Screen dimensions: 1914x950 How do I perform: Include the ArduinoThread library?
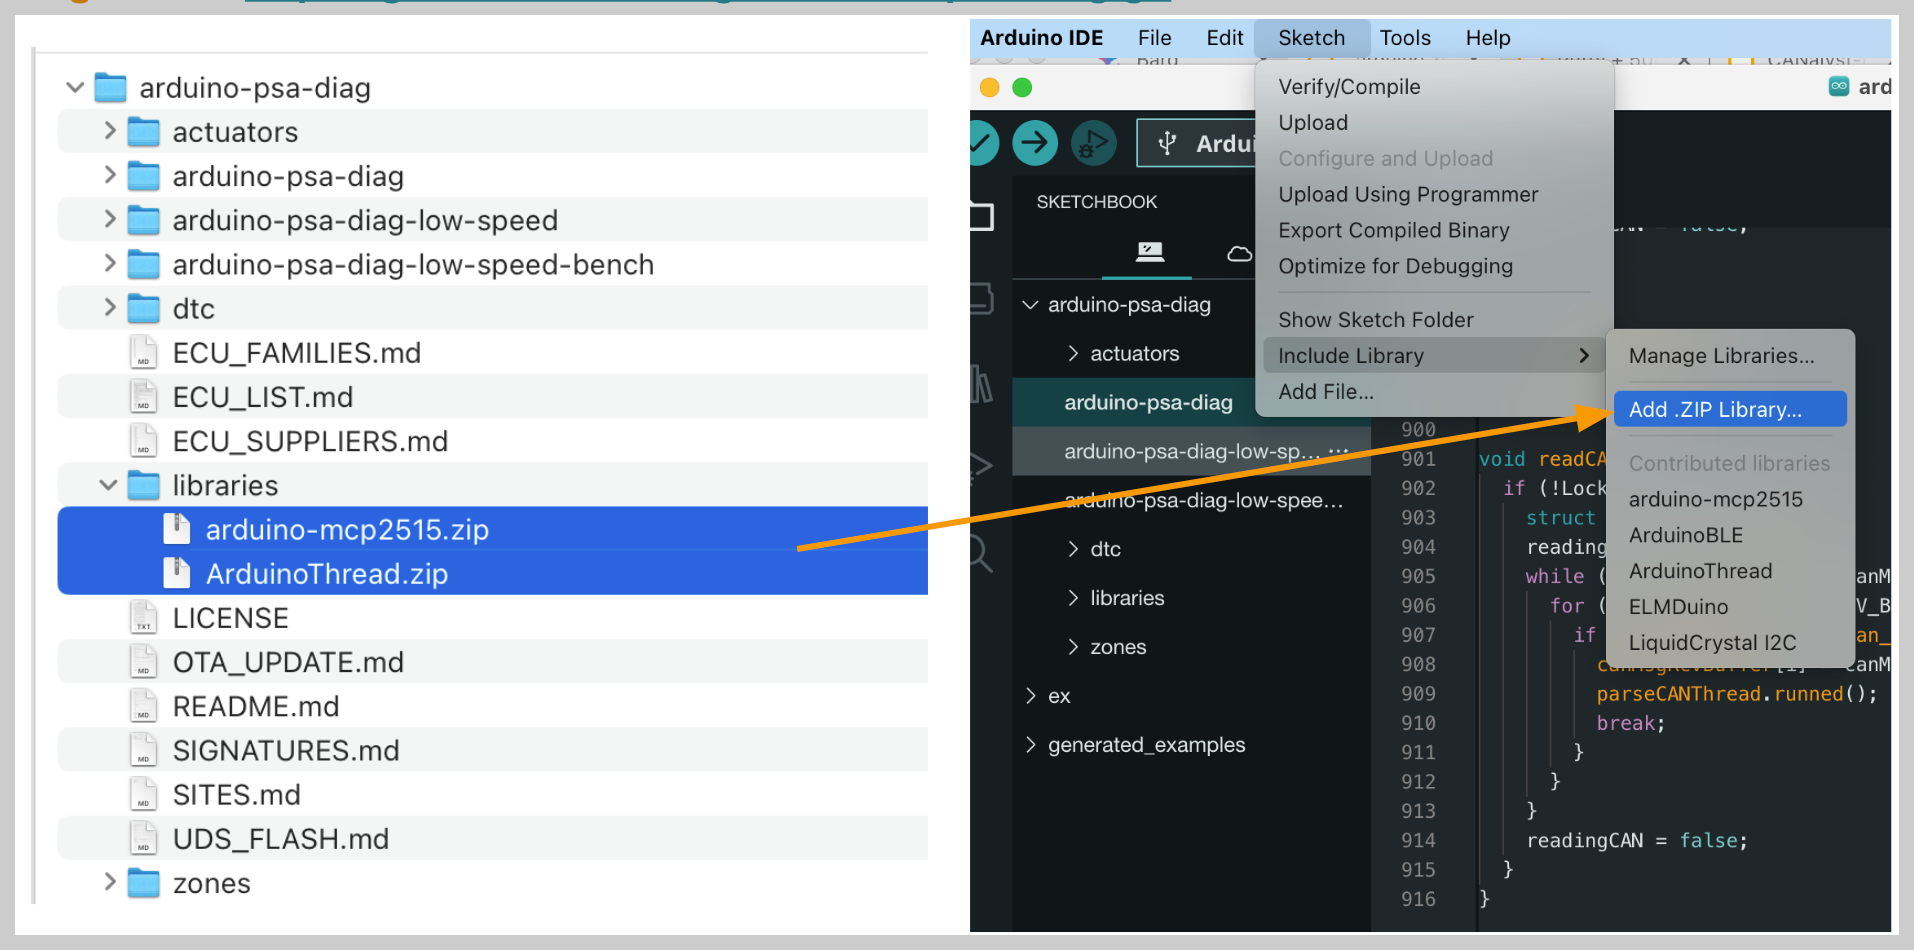point(1730,572)
